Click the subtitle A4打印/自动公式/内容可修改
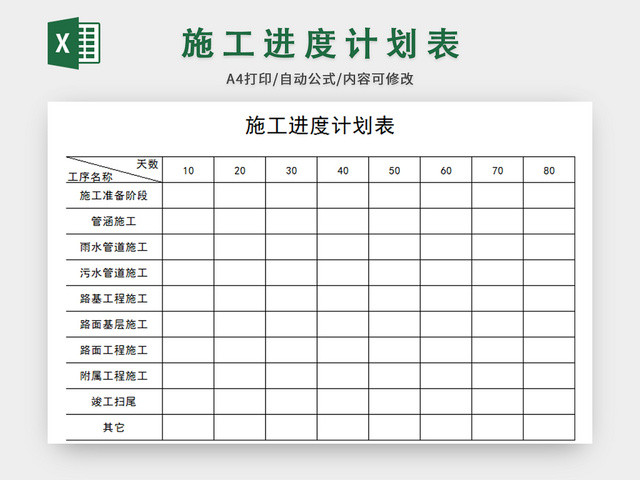Viewport: 640px width, 480px height. (320, 79)
